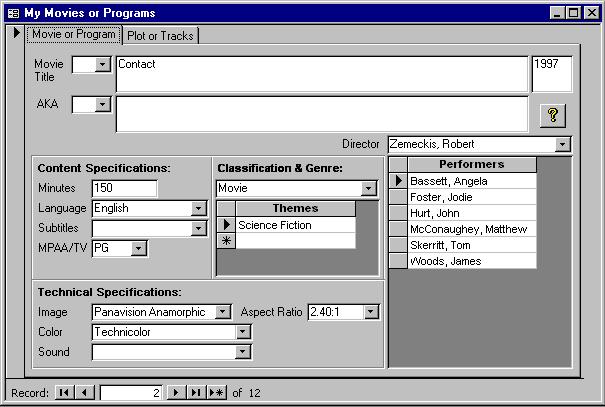Click the Minutes input field
This screenshot has height=407, width=605.
pos(124,188)
